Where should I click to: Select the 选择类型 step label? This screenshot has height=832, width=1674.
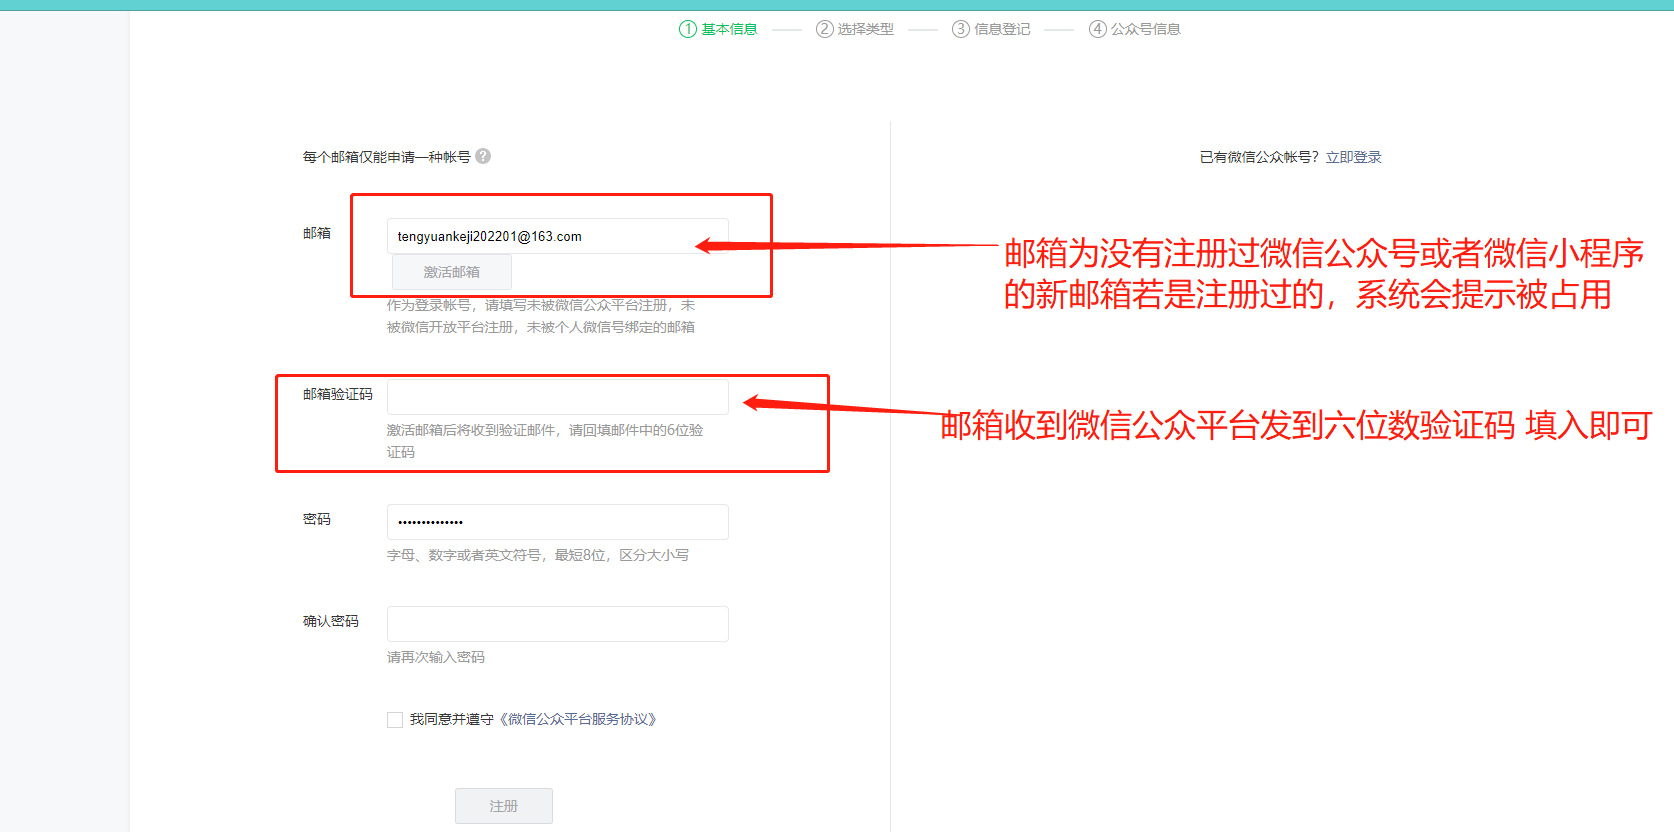click(x=866, y=29)
